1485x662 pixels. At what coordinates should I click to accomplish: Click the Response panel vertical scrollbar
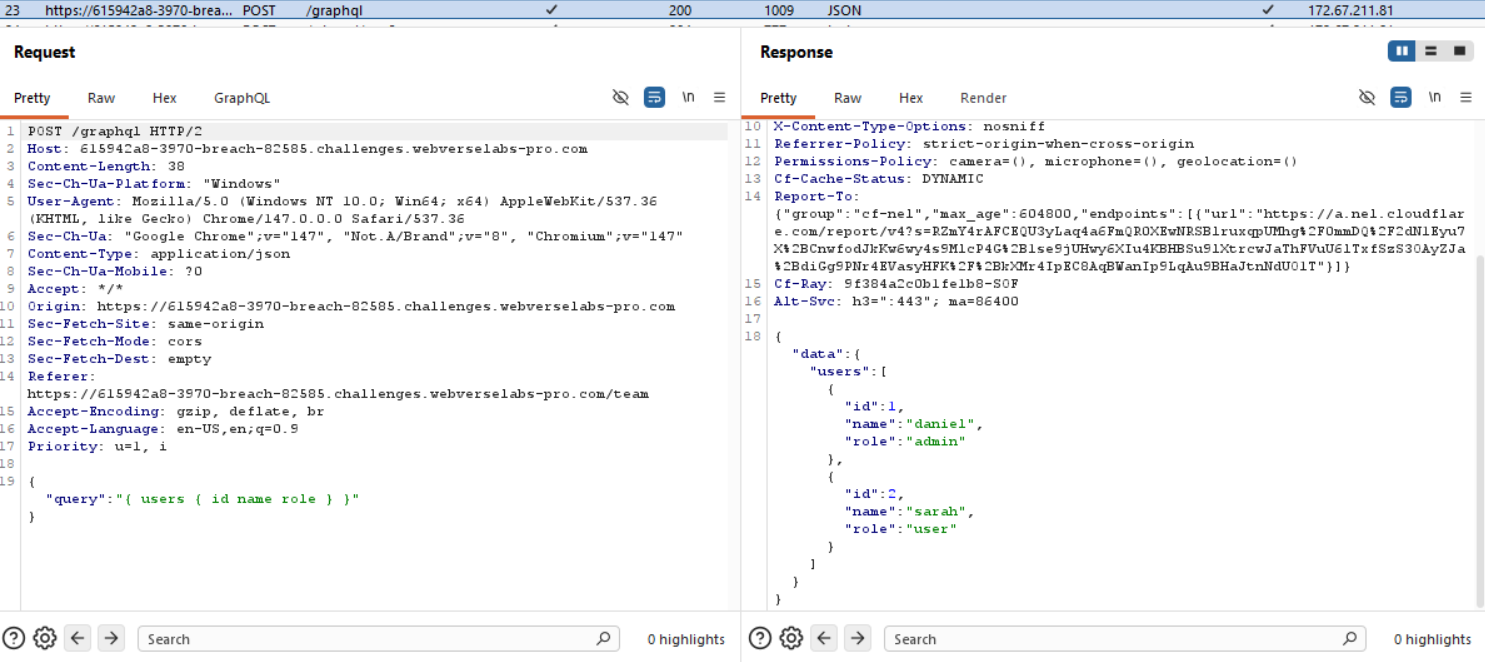pyautogui.click(x=1480, y=430)
